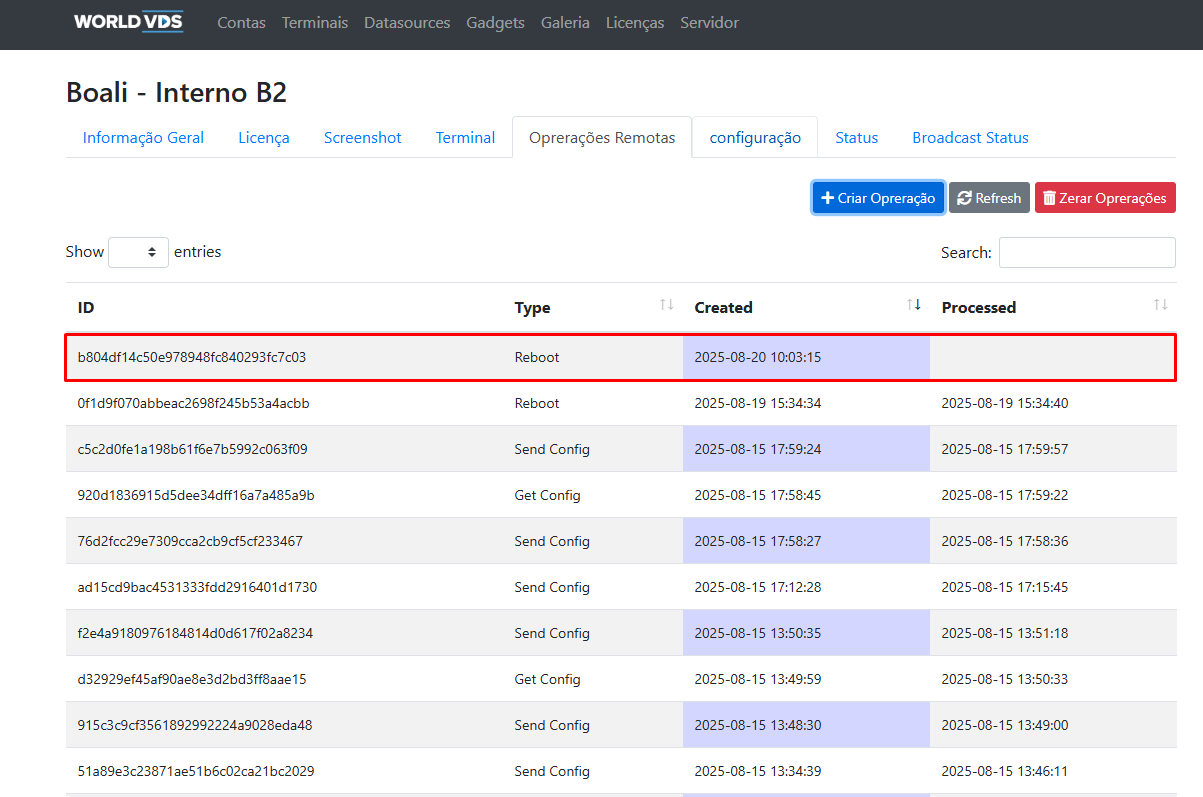Select ID 915c3c9cf3561892992224a9028eda48
1203x797 pixels.
[194, 725]
